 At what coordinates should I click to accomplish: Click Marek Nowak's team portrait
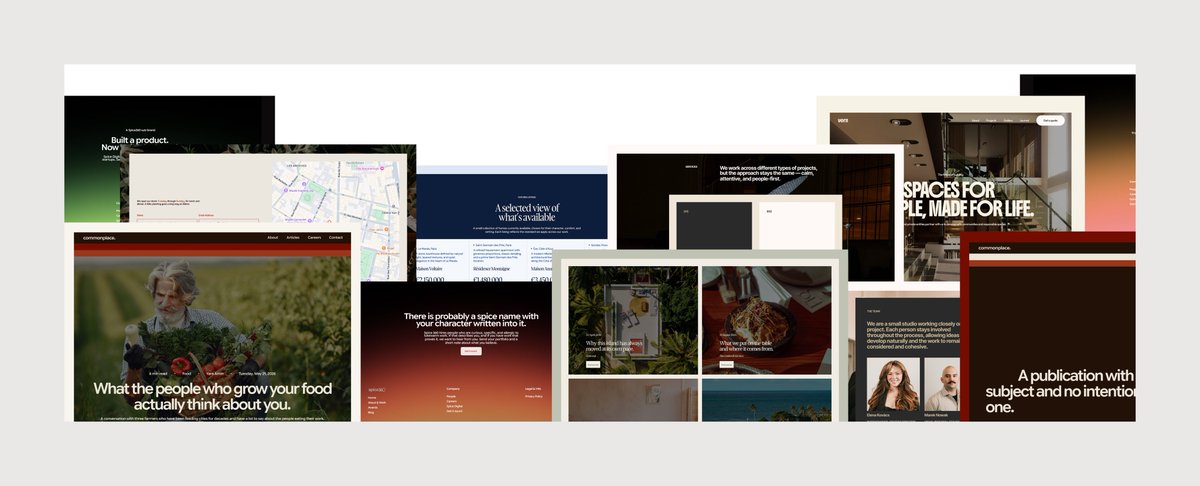point(942,385)
